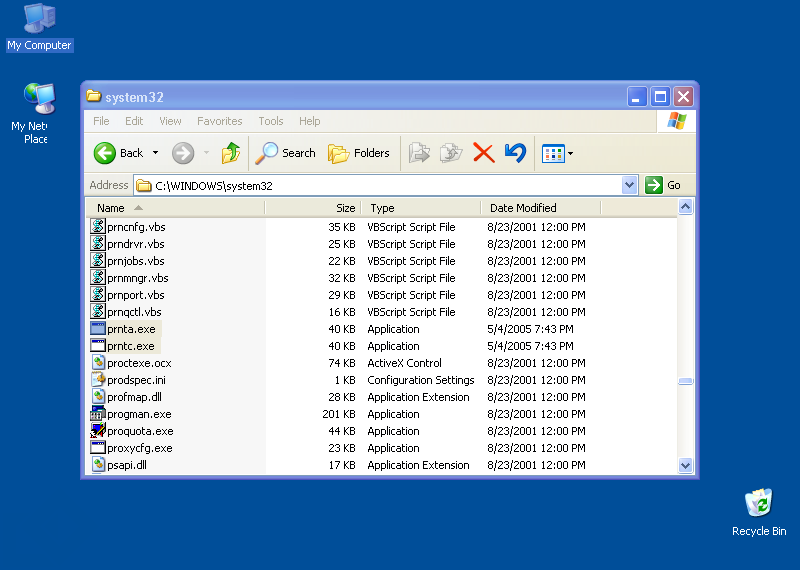Viewport: 800px width, 570px height.
Task: Click the Move To toolbar icon
Action: (x=419, y=153)
